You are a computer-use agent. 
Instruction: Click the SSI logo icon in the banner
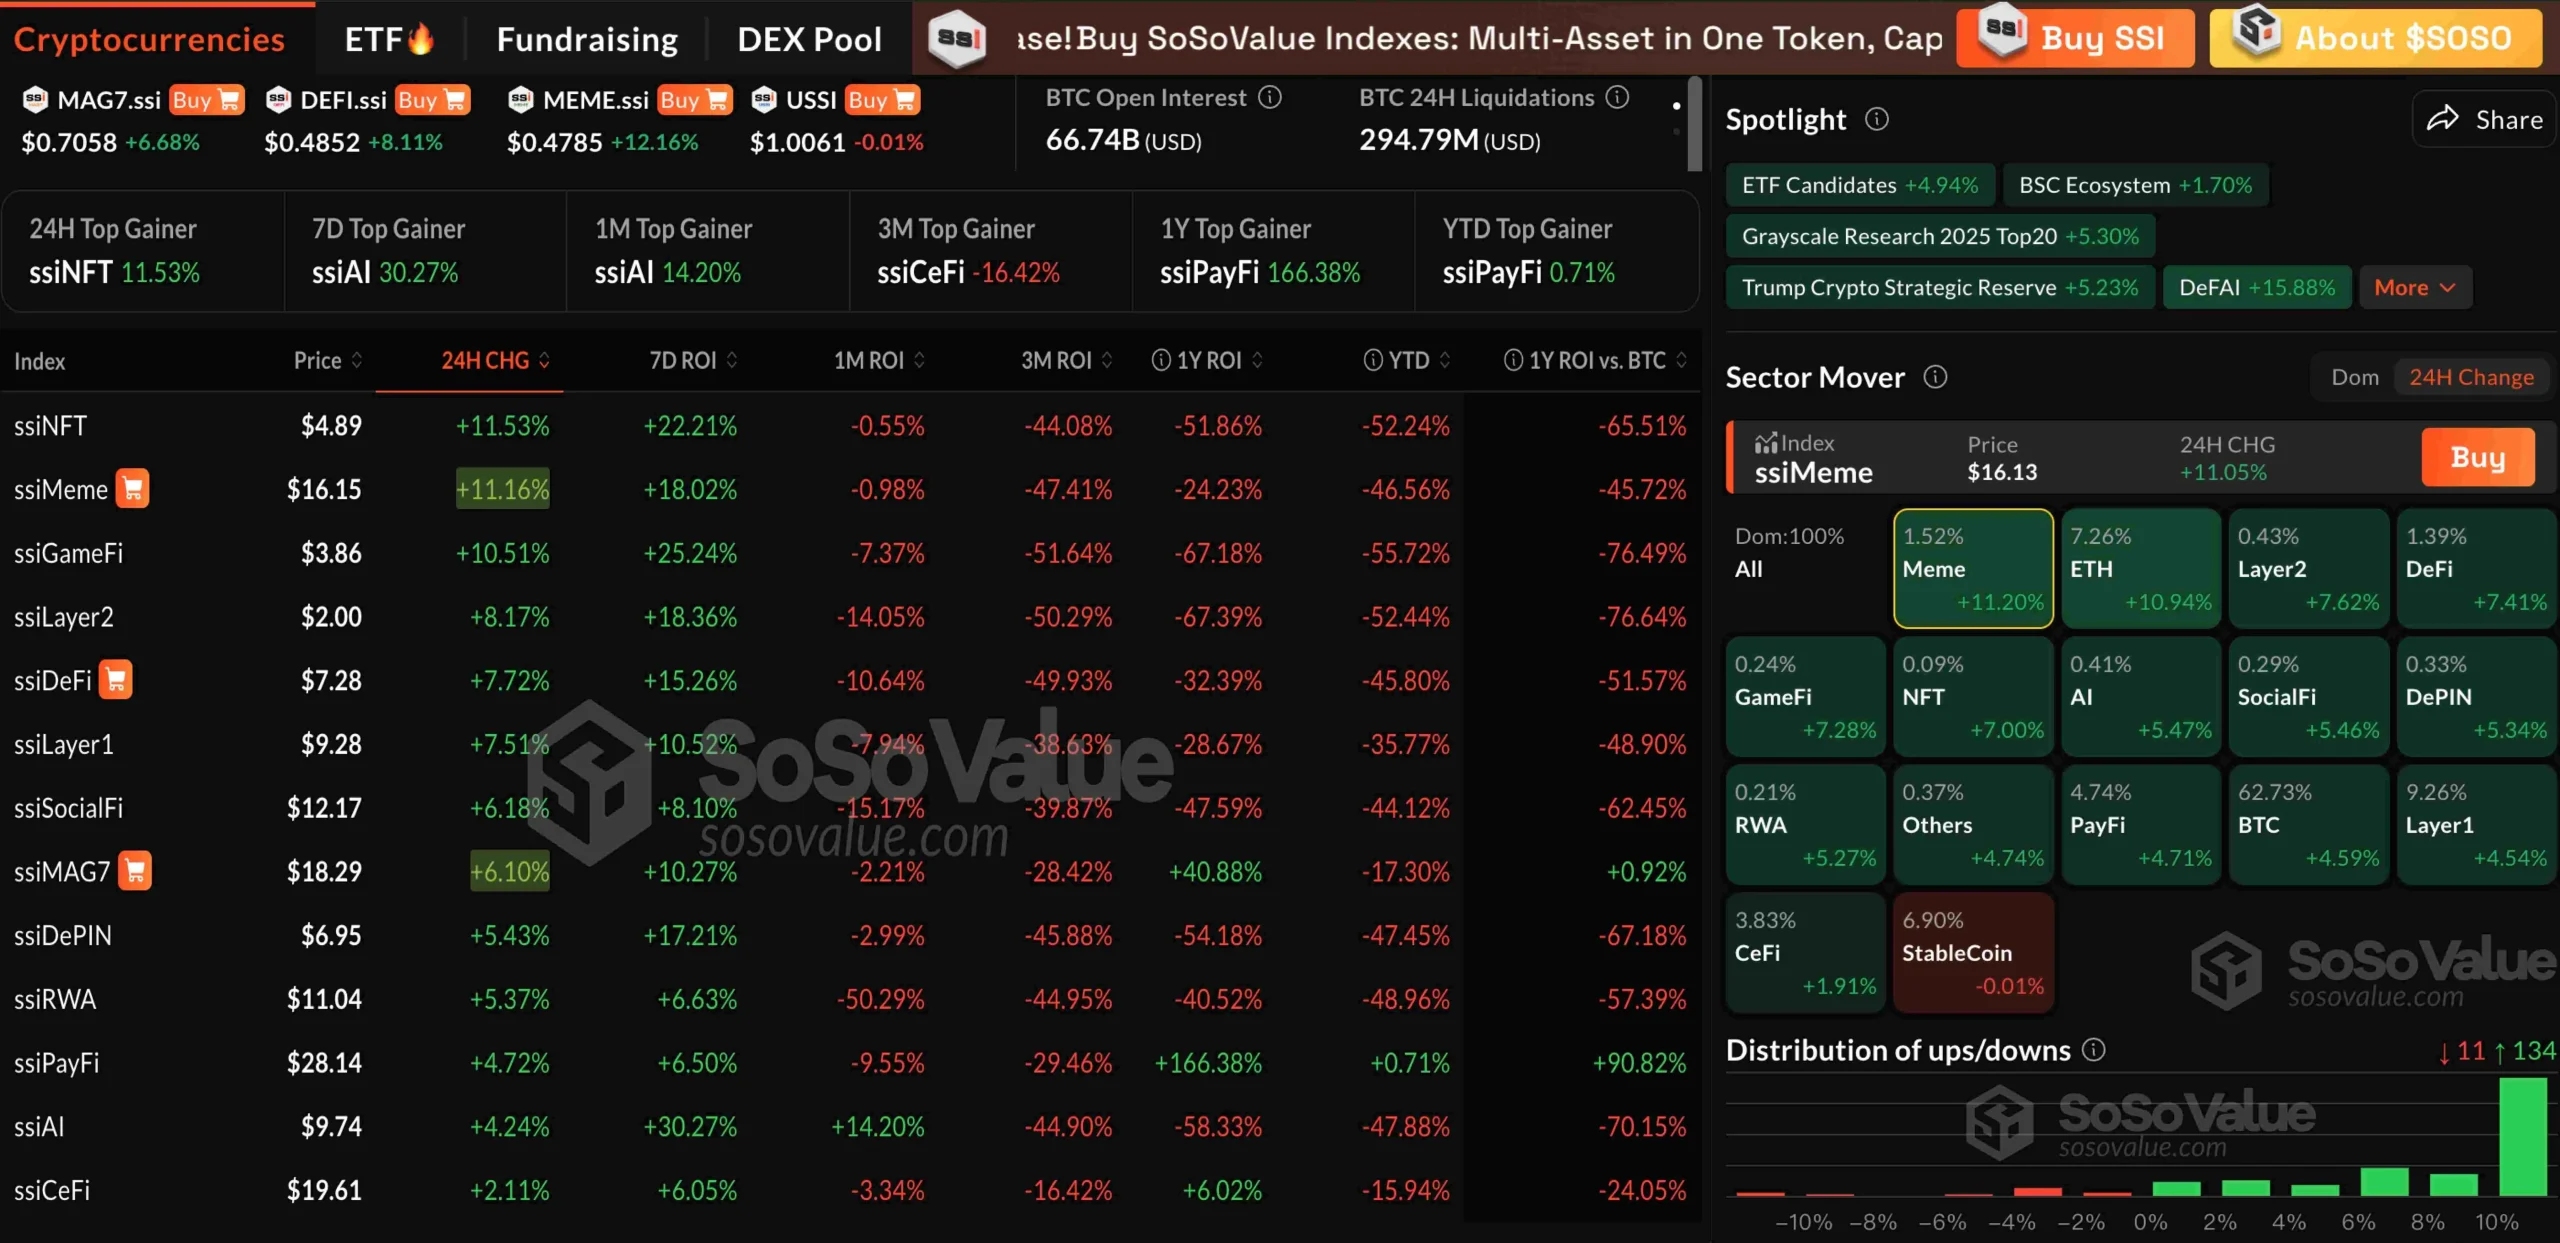tap(959, 39)
